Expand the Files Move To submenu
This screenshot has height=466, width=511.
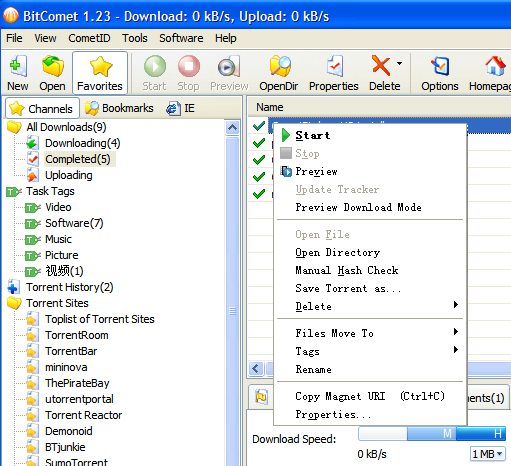tap(370, 333)
